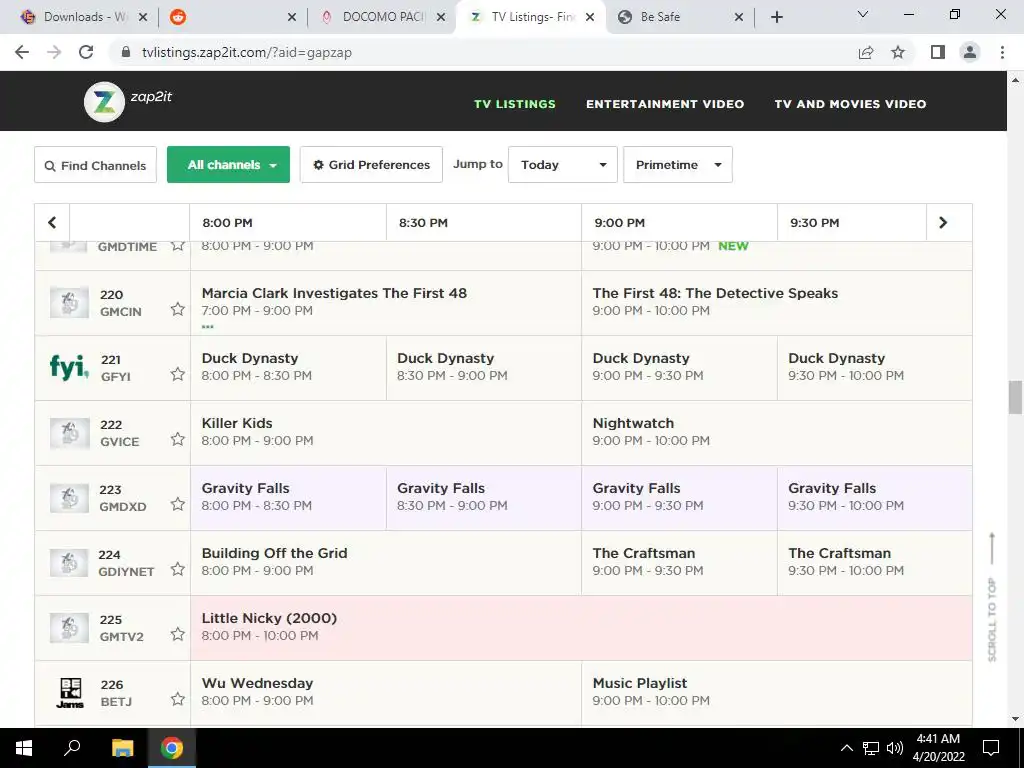Viewport: 1024px width, 768px height.
Task: Toggle the browser side panel
Action: click(x=938, y=52)
